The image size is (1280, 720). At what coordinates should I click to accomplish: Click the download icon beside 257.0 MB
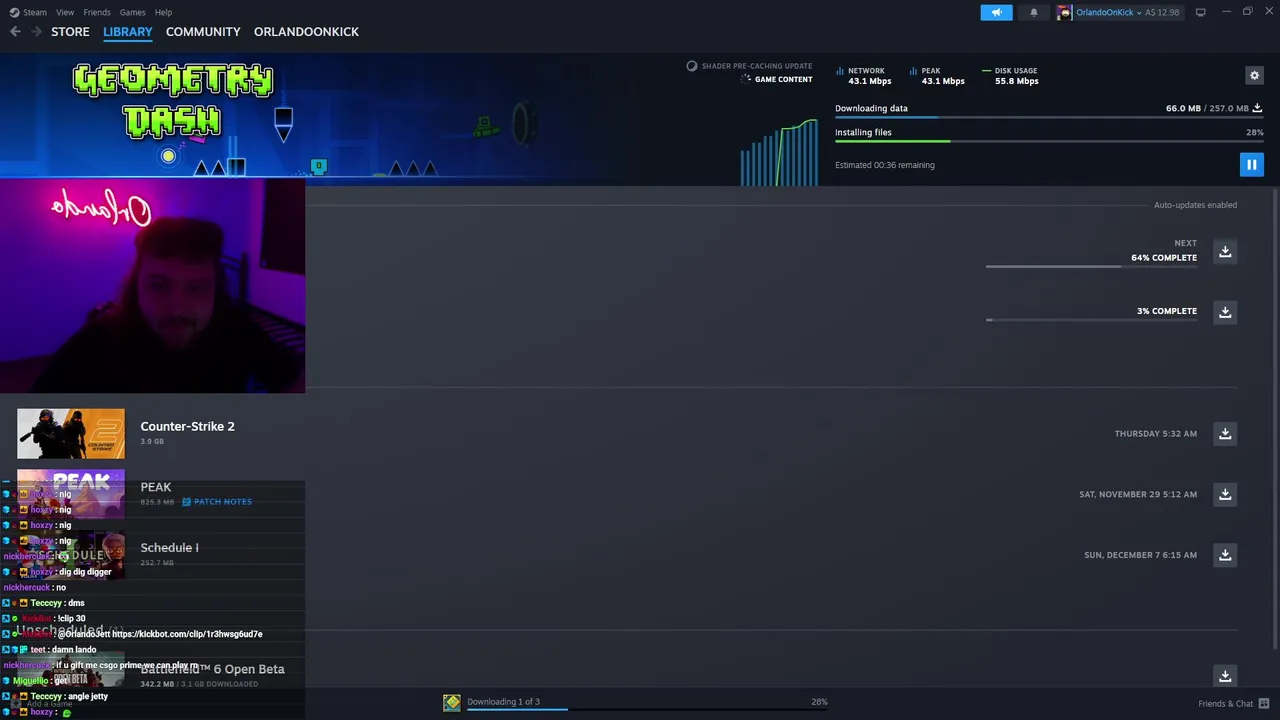click(x=1257, y=108)
